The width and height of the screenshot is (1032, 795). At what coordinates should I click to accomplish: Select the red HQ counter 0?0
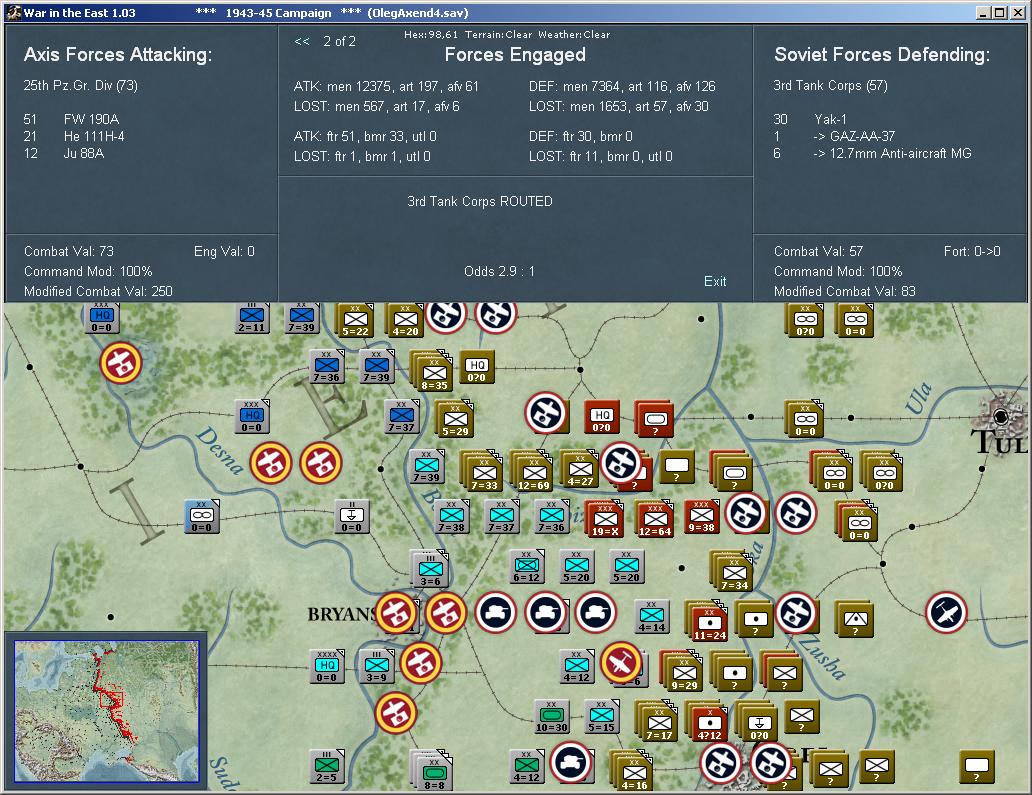tap(602, 417)
